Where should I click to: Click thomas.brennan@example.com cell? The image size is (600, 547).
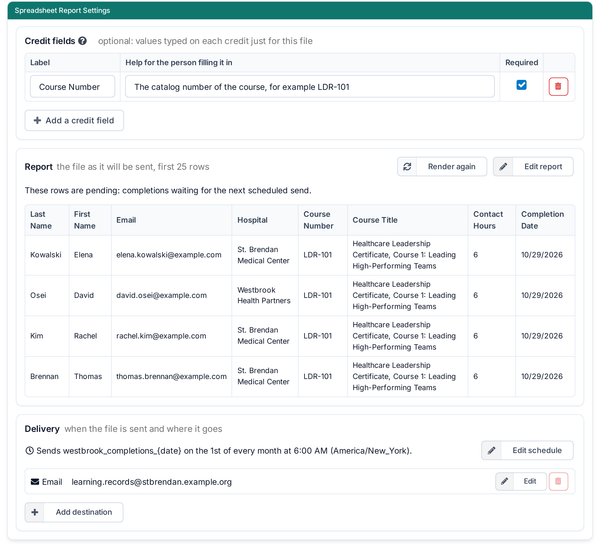(171, 377)
